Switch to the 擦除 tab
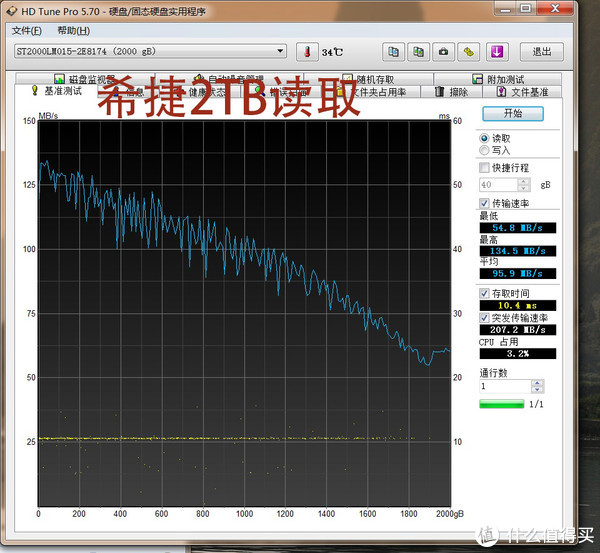Image resolution: width=600 pixels, height=553 pixels. (452, 92)
